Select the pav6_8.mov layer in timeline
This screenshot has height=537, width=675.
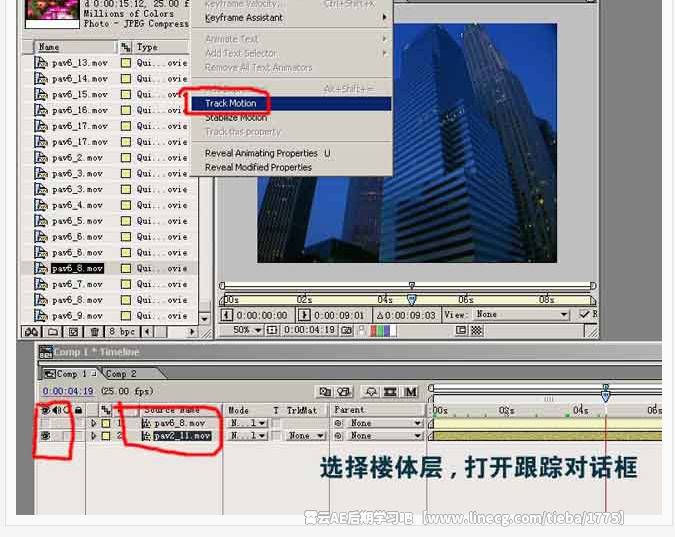coord(180,423)
